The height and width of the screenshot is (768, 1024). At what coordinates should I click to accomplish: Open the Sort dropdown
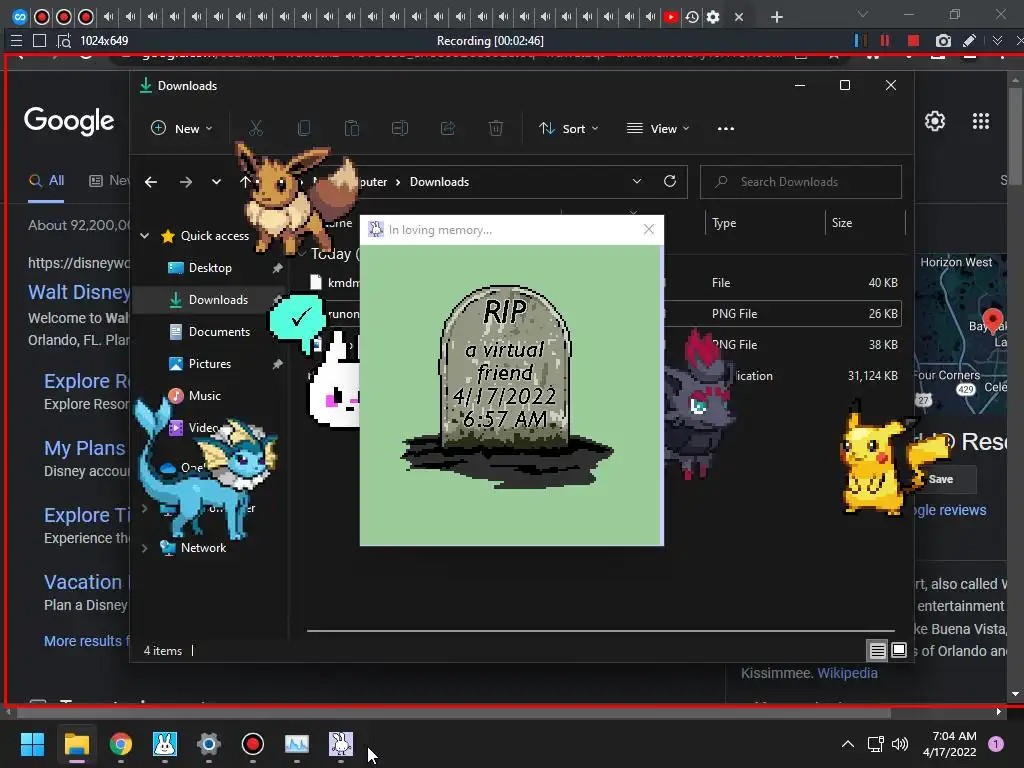(x=568, y=129)
